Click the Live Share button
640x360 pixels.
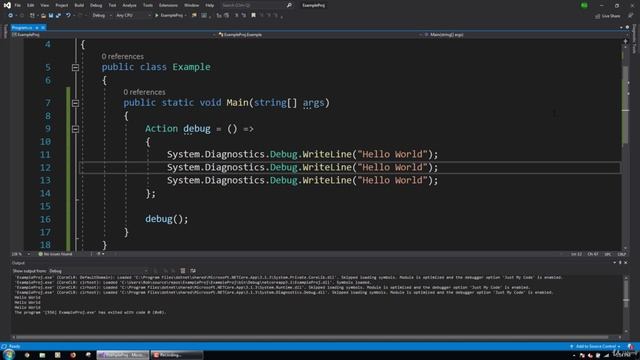click(608, 16)
